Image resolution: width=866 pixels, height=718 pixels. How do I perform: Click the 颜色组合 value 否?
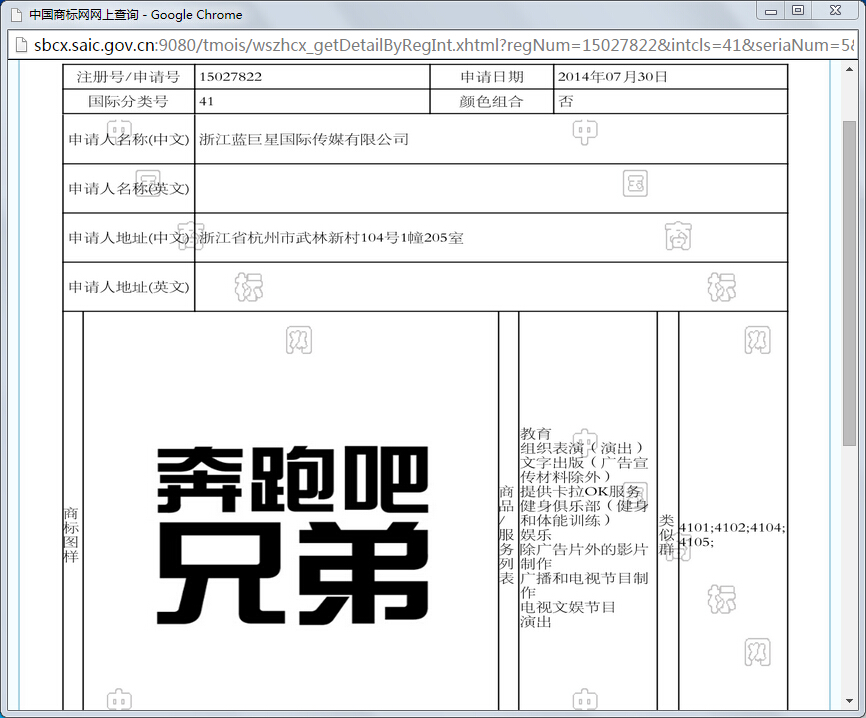[566, 102]
